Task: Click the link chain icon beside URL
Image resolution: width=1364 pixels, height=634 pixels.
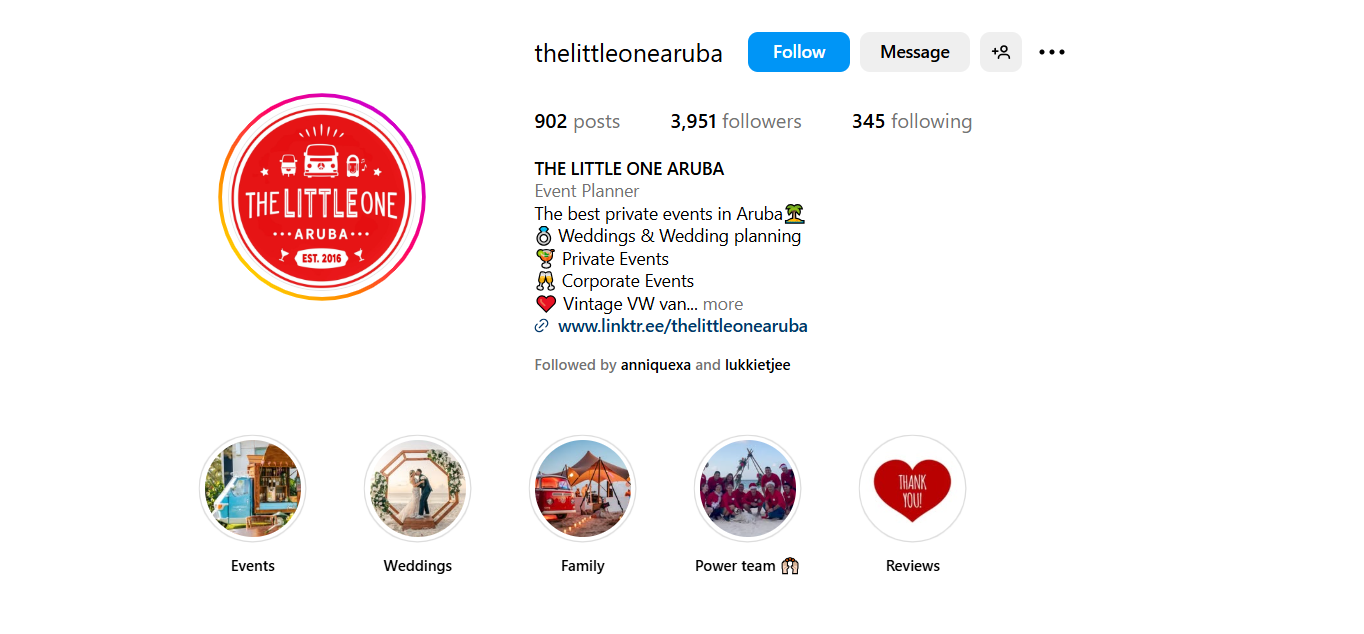Action: click(542, 326)
